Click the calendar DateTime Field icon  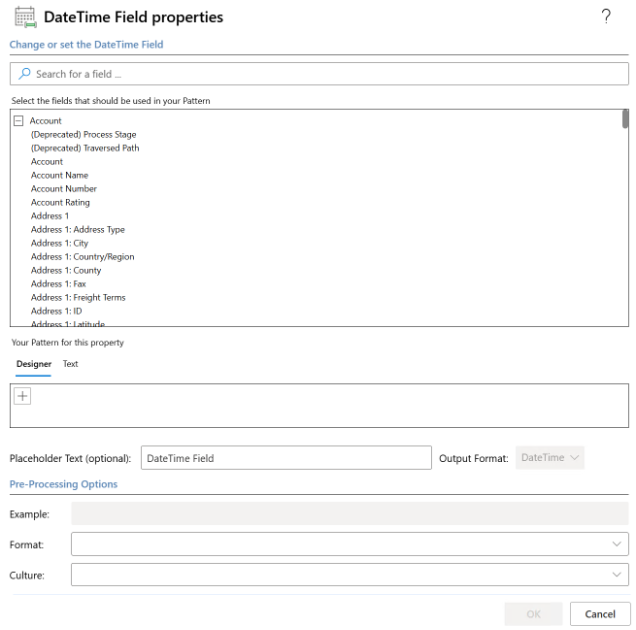coord(24,17)
